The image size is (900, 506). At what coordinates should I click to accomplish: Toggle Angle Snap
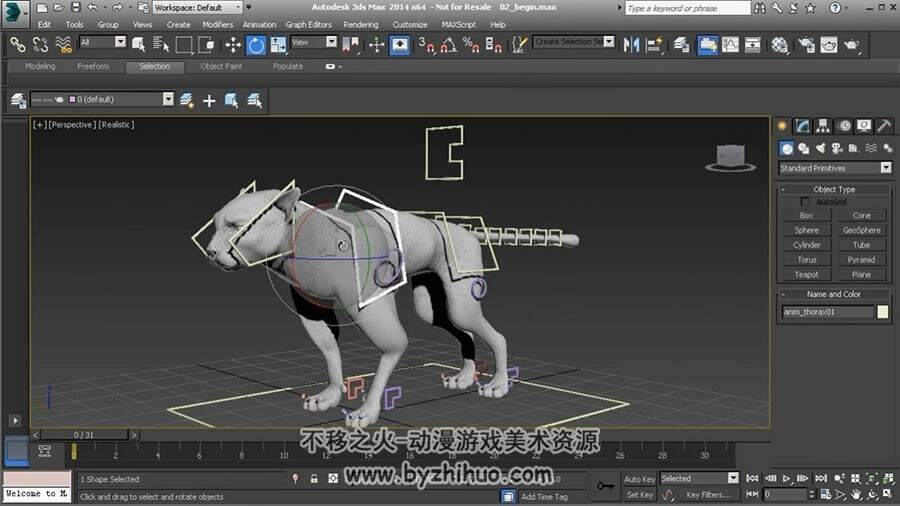(x=449, y=44)
